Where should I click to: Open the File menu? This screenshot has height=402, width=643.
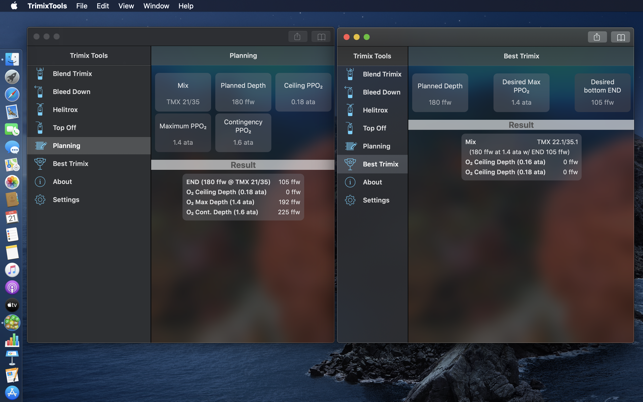[x=82, y=6]
